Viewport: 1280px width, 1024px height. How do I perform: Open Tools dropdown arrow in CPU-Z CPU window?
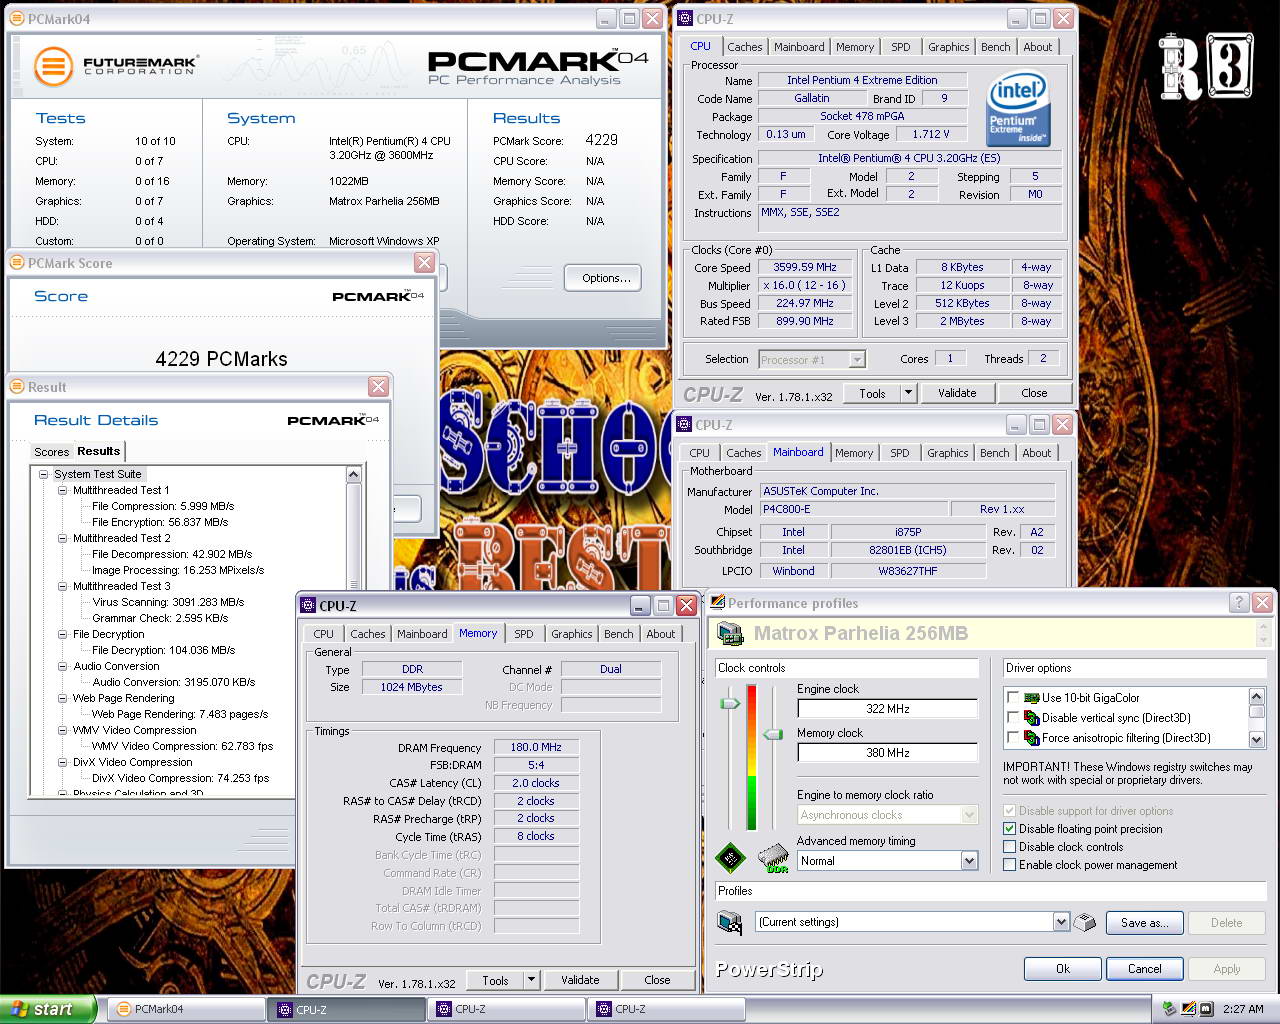coord(909,393)
